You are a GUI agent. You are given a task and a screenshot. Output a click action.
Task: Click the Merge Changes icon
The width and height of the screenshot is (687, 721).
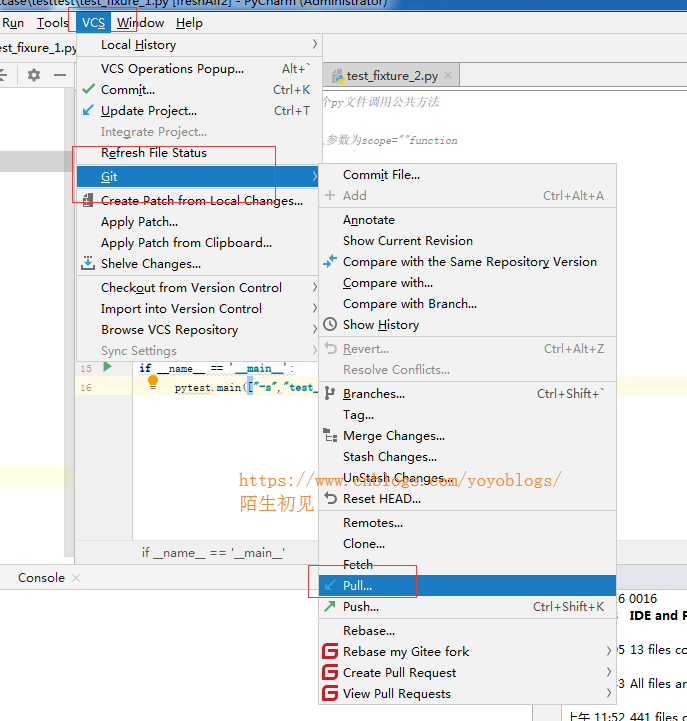point(330,435)
